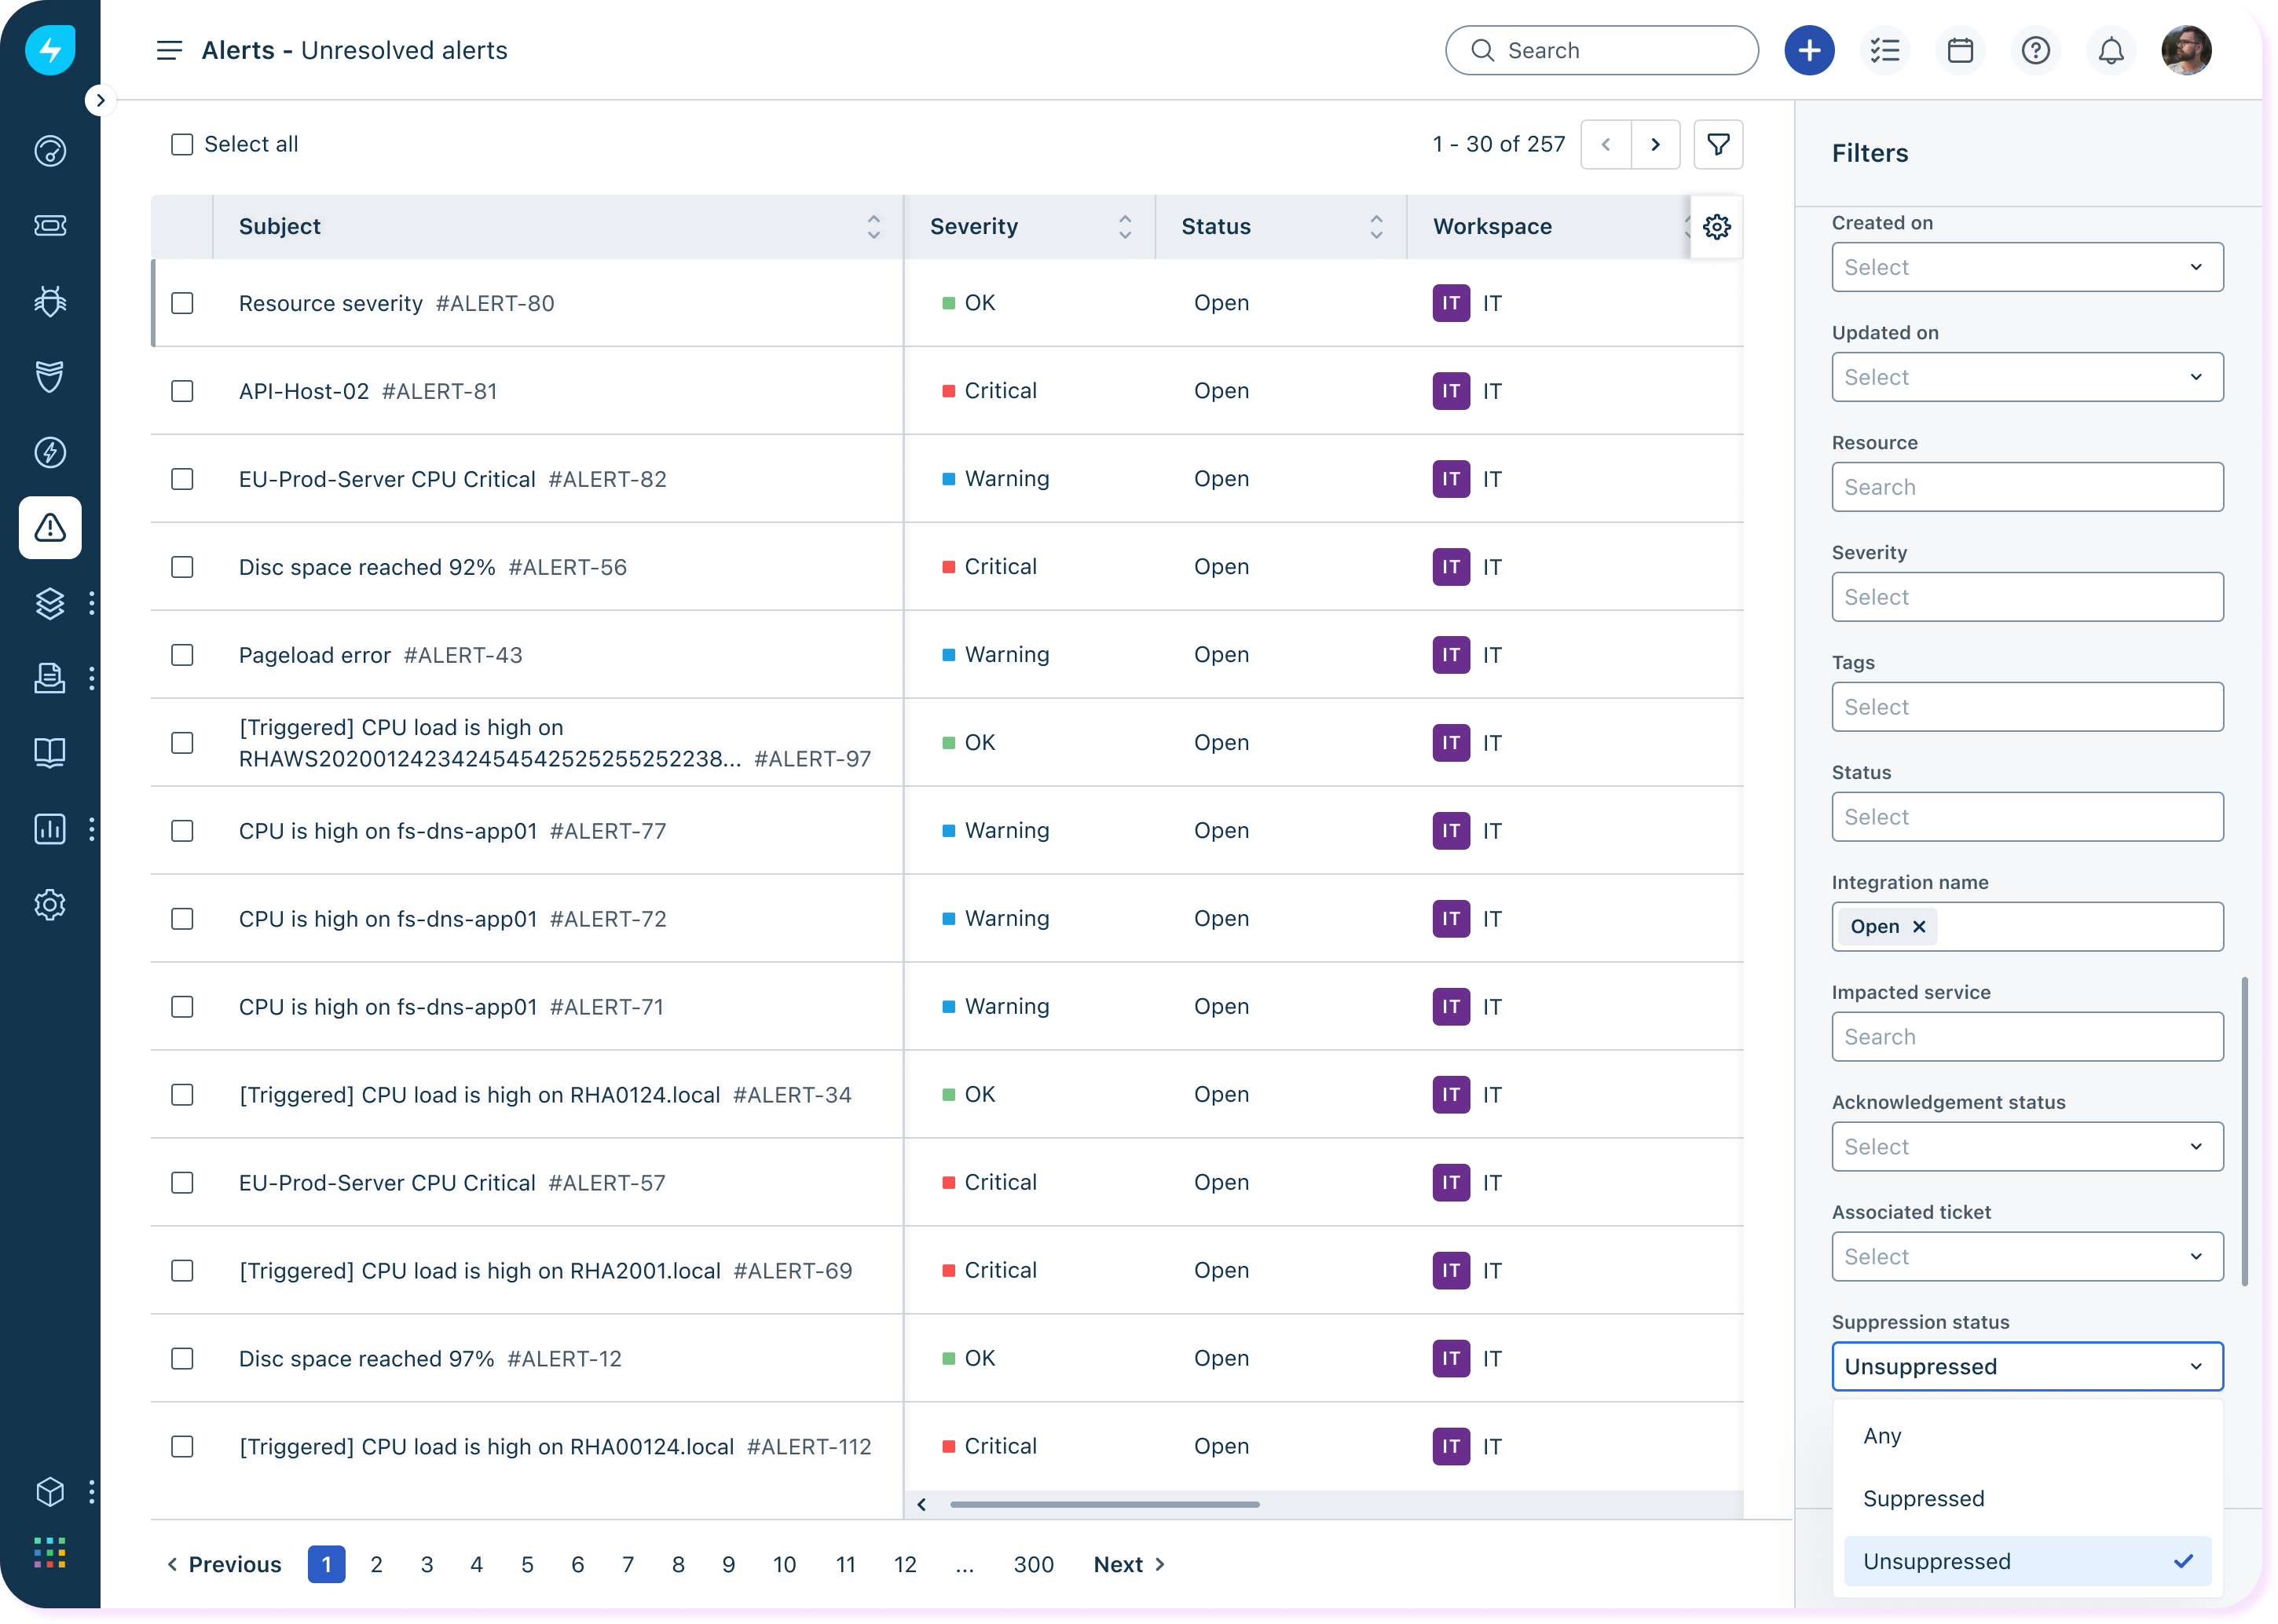Go to page 5 in pagination
2278x1624 pixels.
coord(527,1564)
